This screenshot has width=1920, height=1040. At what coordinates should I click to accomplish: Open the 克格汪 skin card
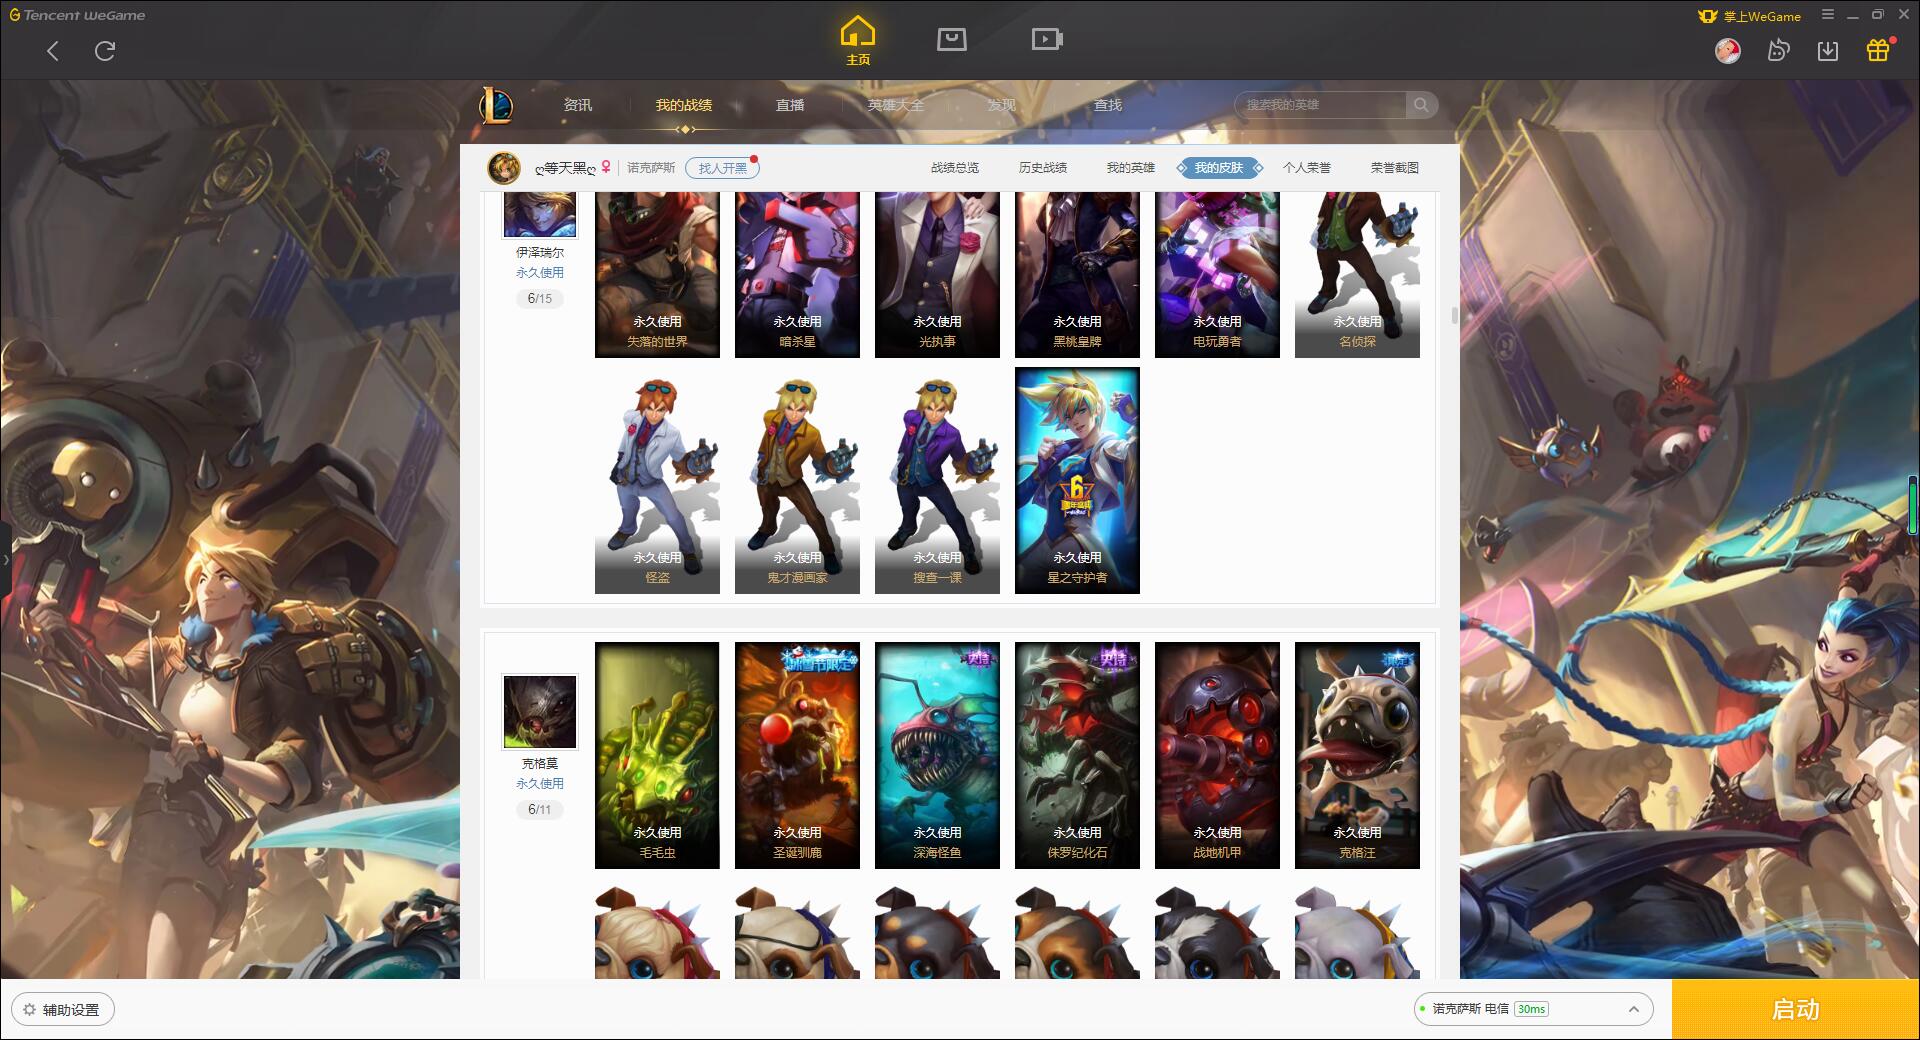tap(1357, 755)
